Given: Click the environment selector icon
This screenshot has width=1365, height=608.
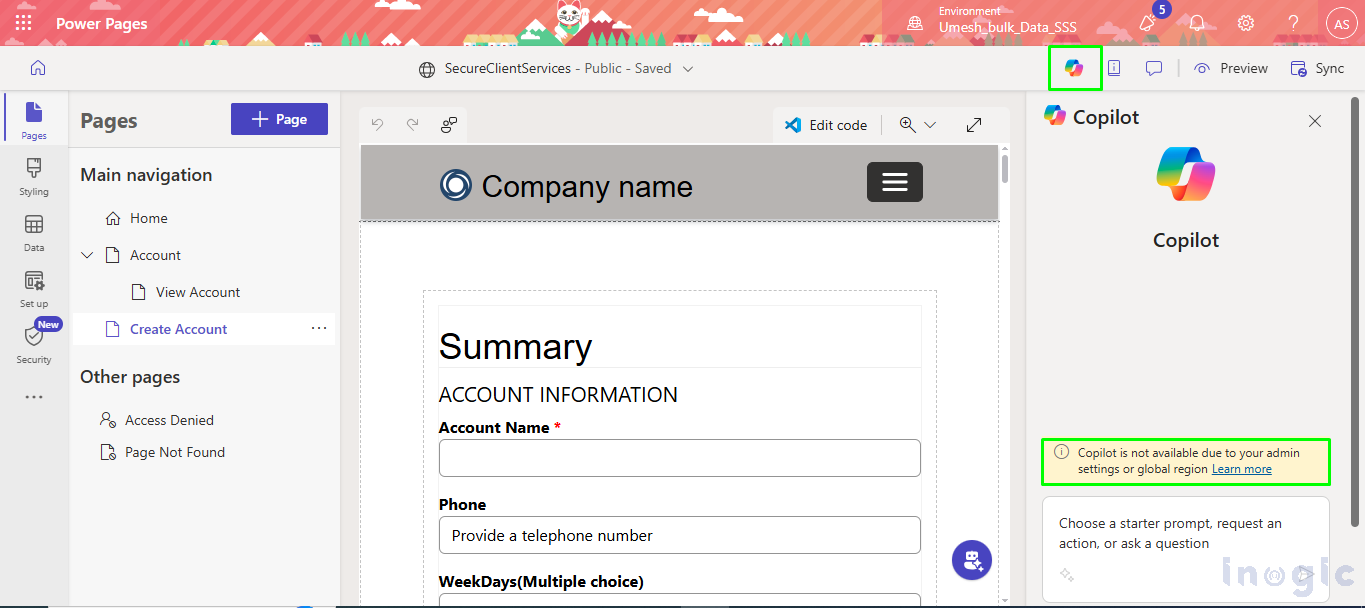Looking at the screenshot, I should pyautogui.click(x=914, y=23).
